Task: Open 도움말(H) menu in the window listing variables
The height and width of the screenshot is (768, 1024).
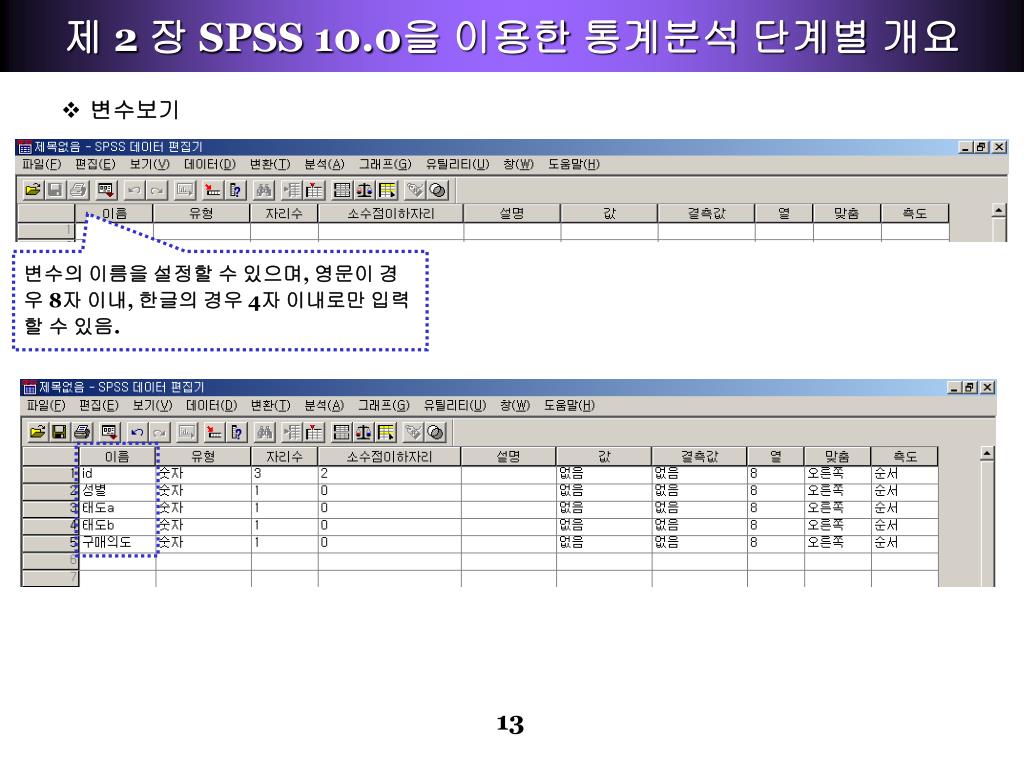Action: coord(569,406)
